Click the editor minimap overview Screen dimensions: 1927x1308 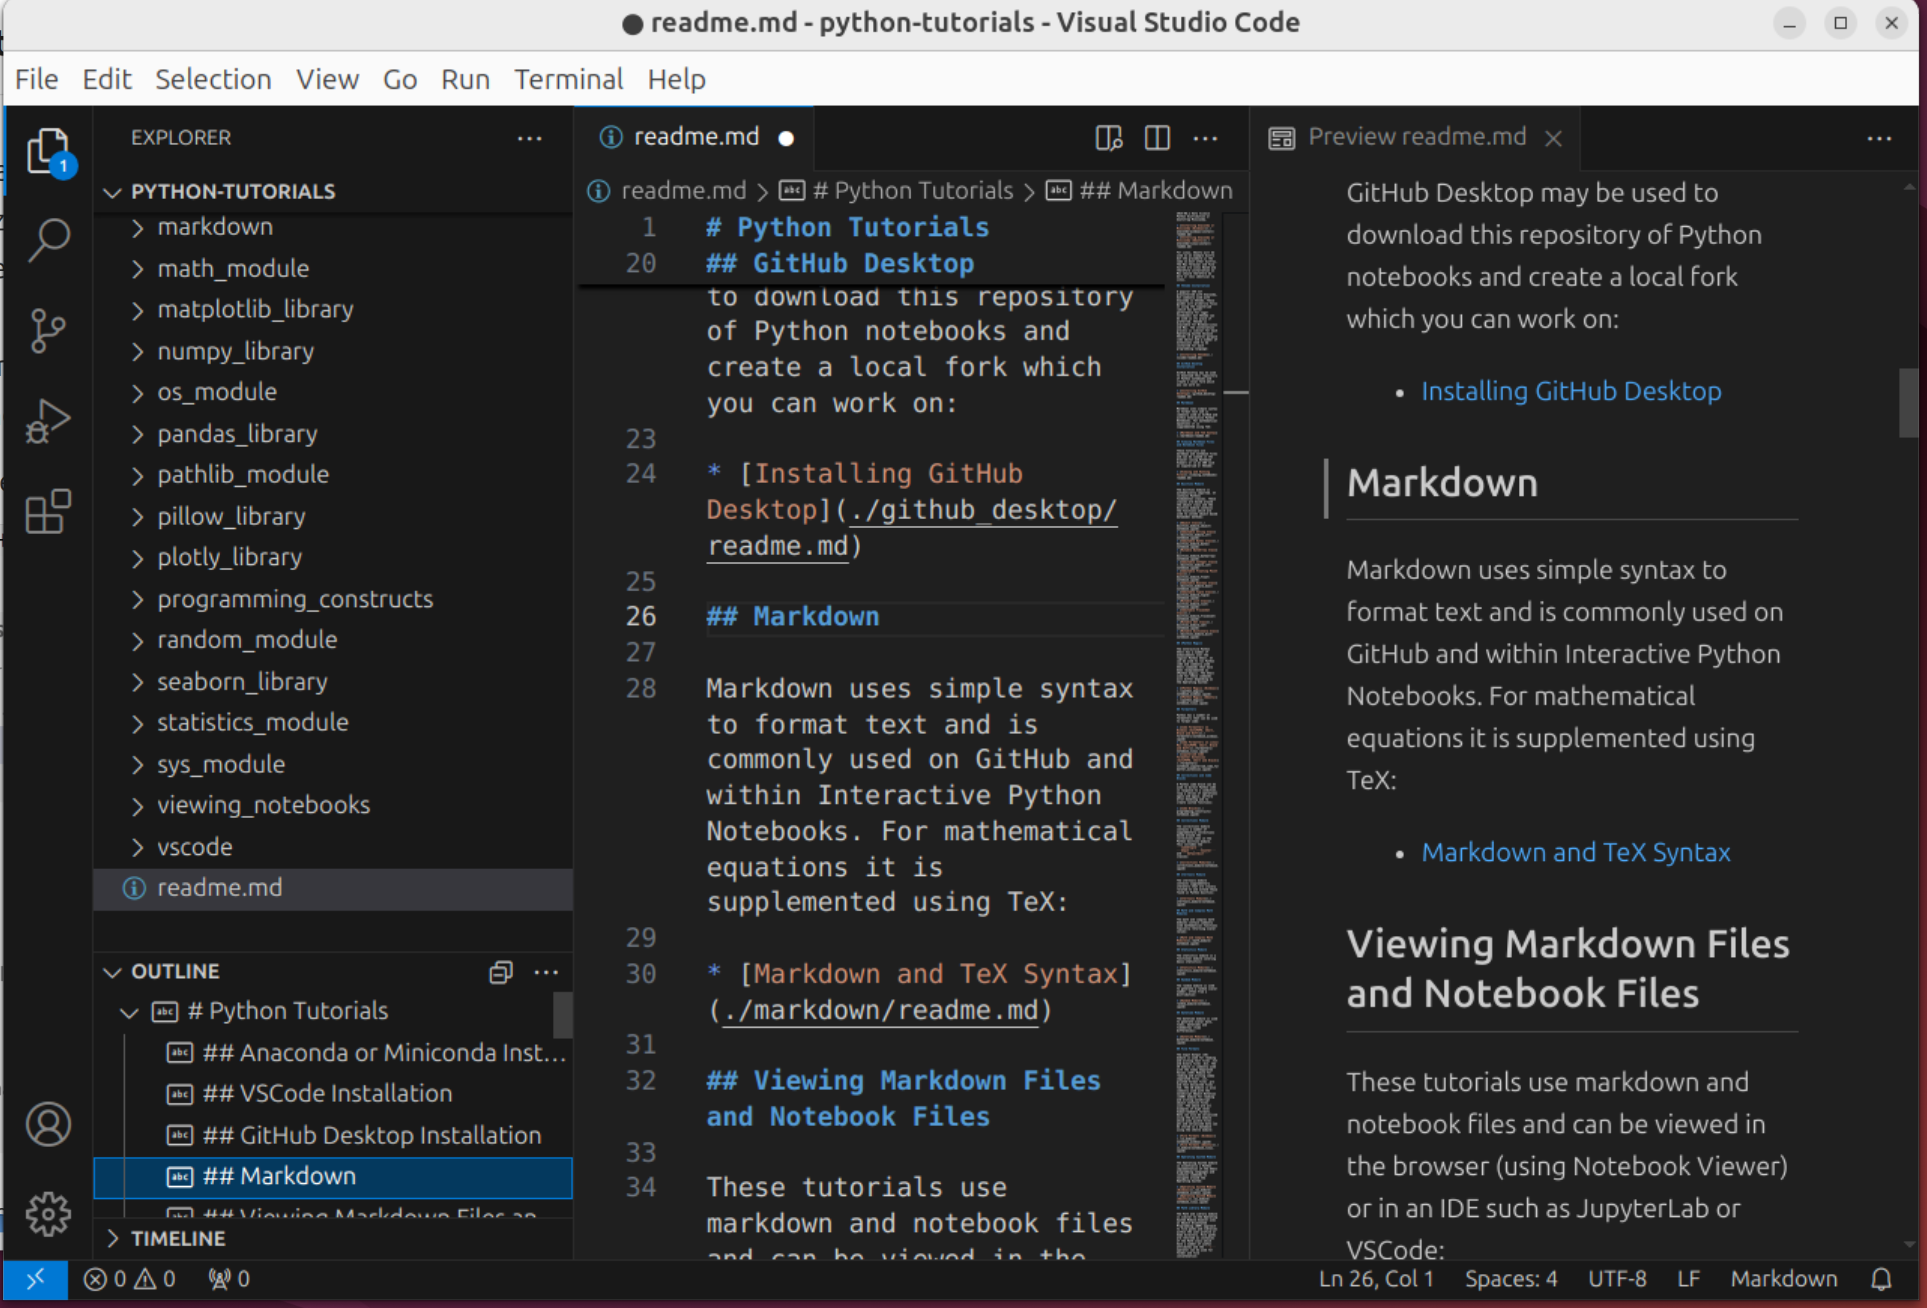(1197, 700)
